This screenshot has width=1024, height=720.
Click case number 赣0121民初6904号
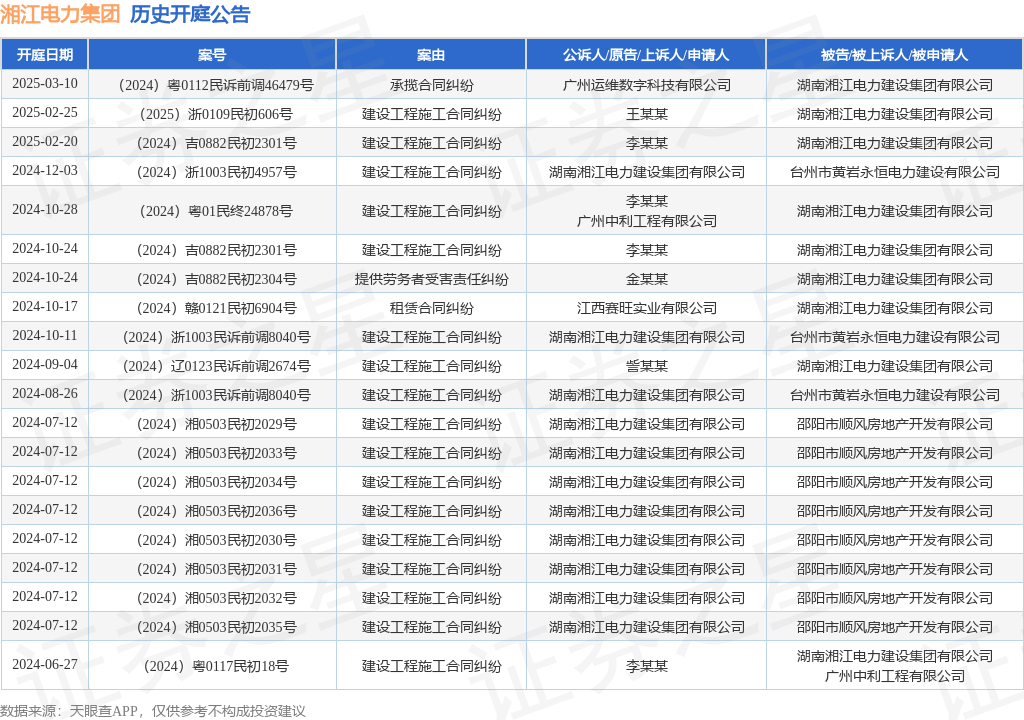(216, 308)
